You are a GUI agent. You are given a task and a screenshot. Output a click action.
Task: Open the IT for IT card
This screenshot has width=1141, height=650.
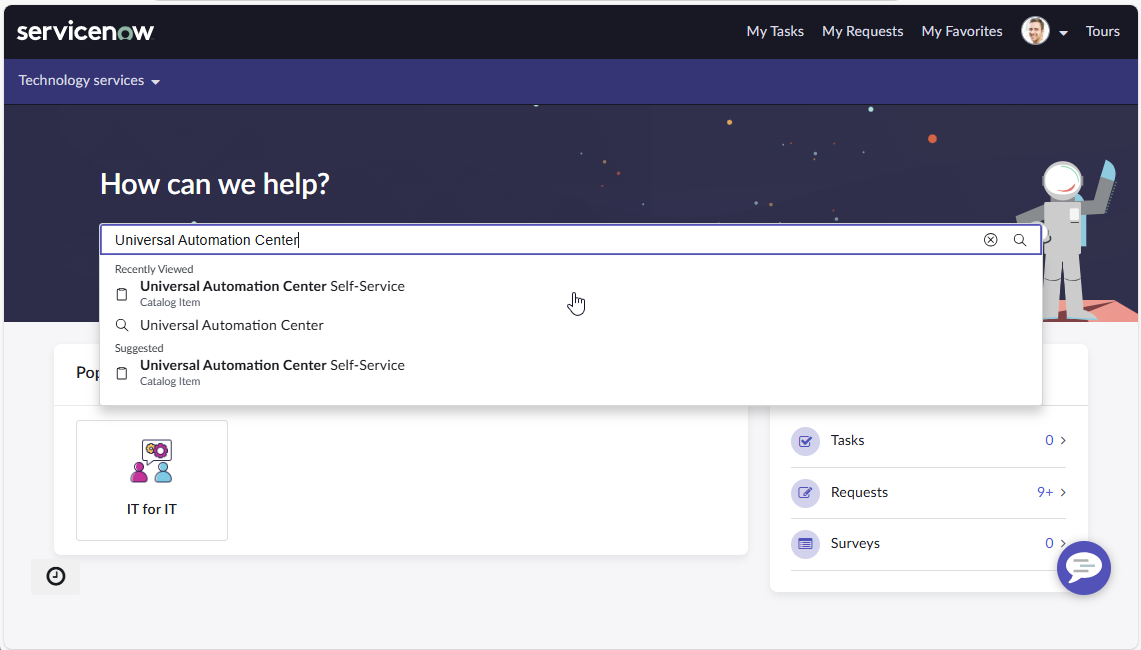[x=152, y=480]
